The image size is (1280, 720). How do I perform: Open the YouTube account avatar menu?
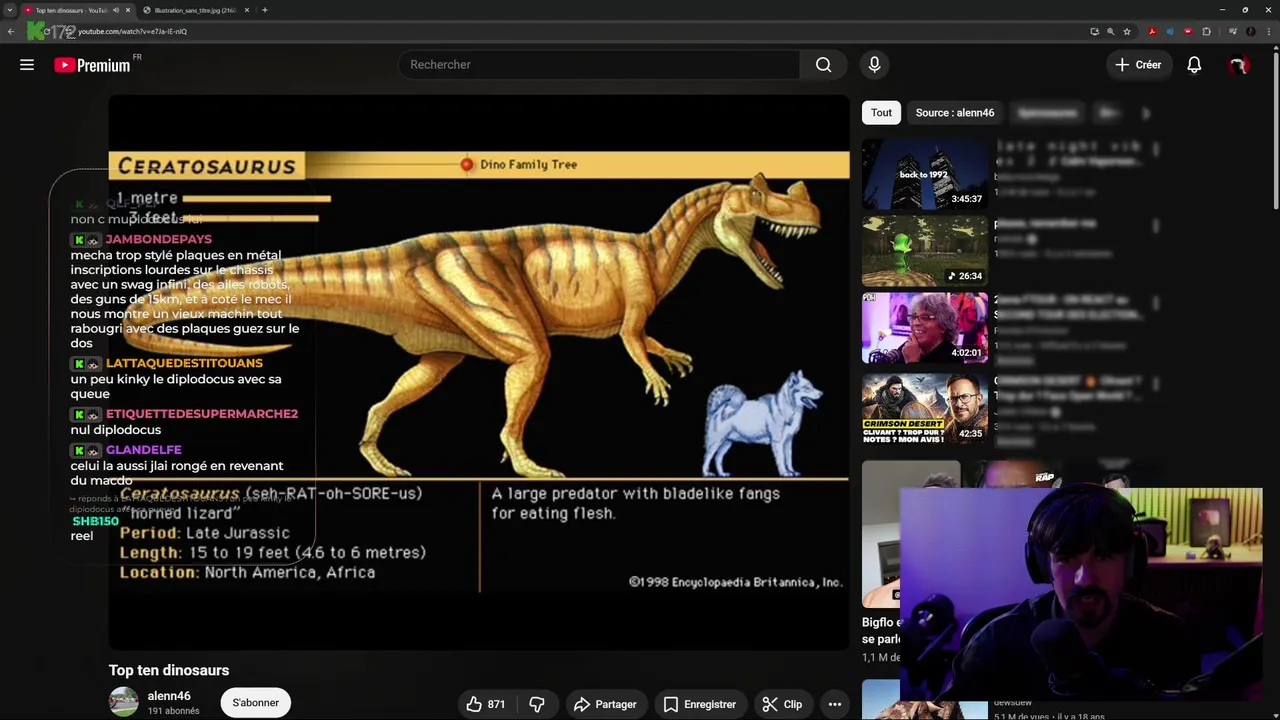(x=1239, y=65)
